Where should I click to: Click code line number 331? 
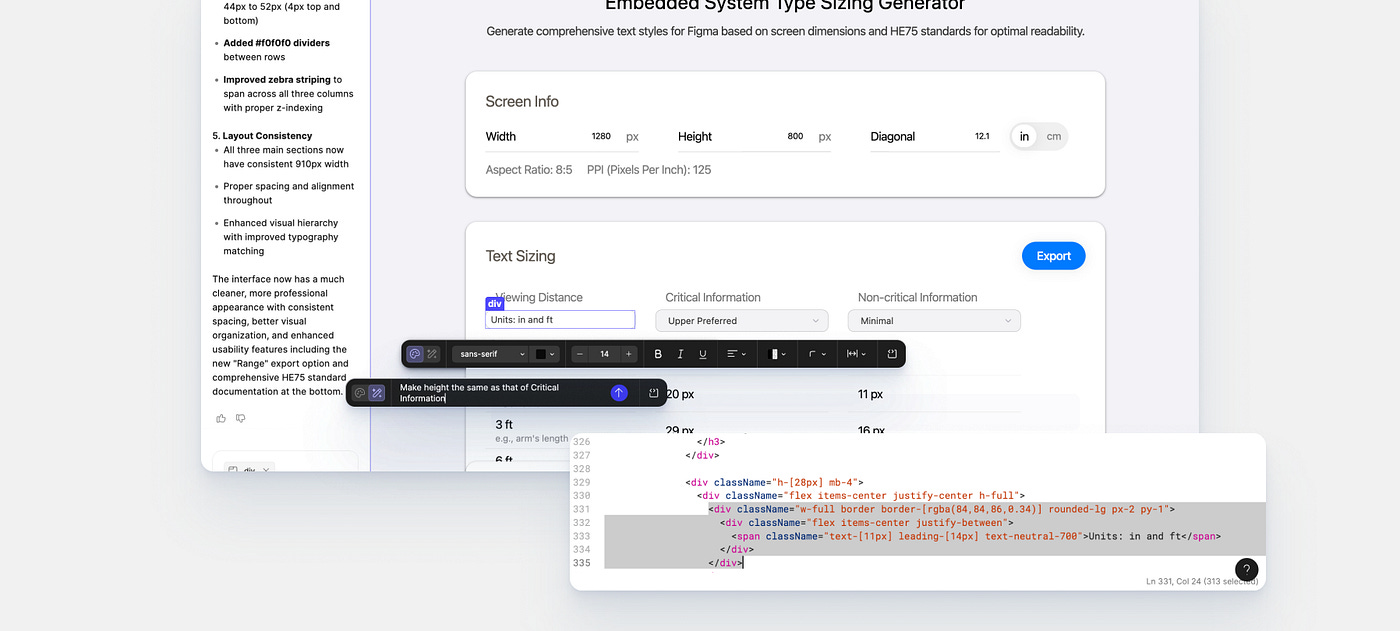coord(582,509)
